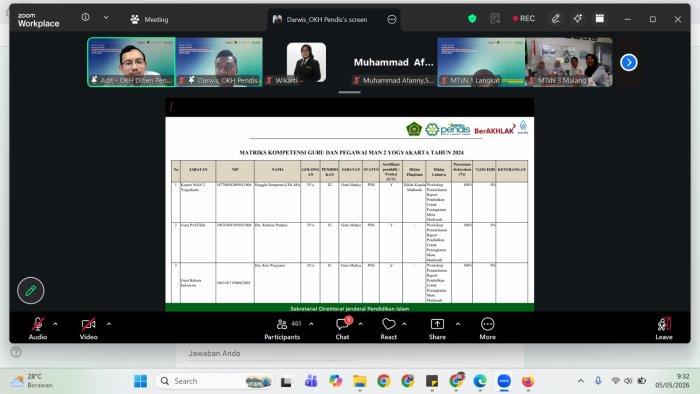
Task: Click the microphone tray icon
Action: point(598,381)
